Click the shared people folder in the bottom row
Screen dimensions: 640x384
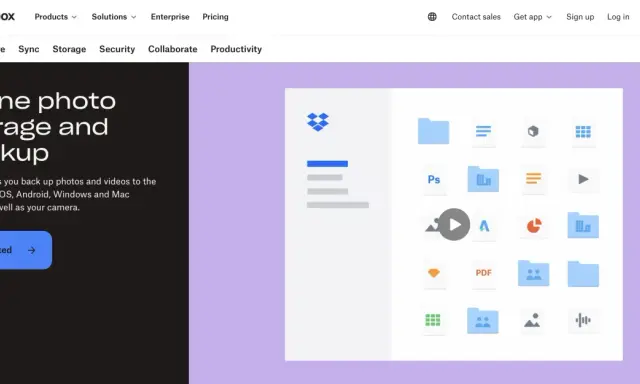tap(483, 321)
